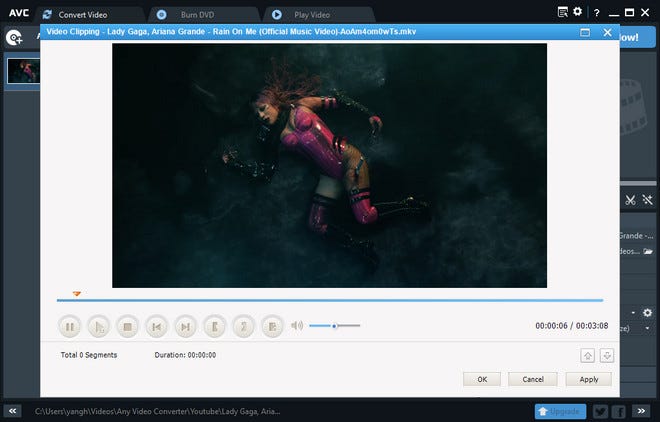Open the size dropdown arrow in right panel
The image size is (660, 422).
[647, 328]
